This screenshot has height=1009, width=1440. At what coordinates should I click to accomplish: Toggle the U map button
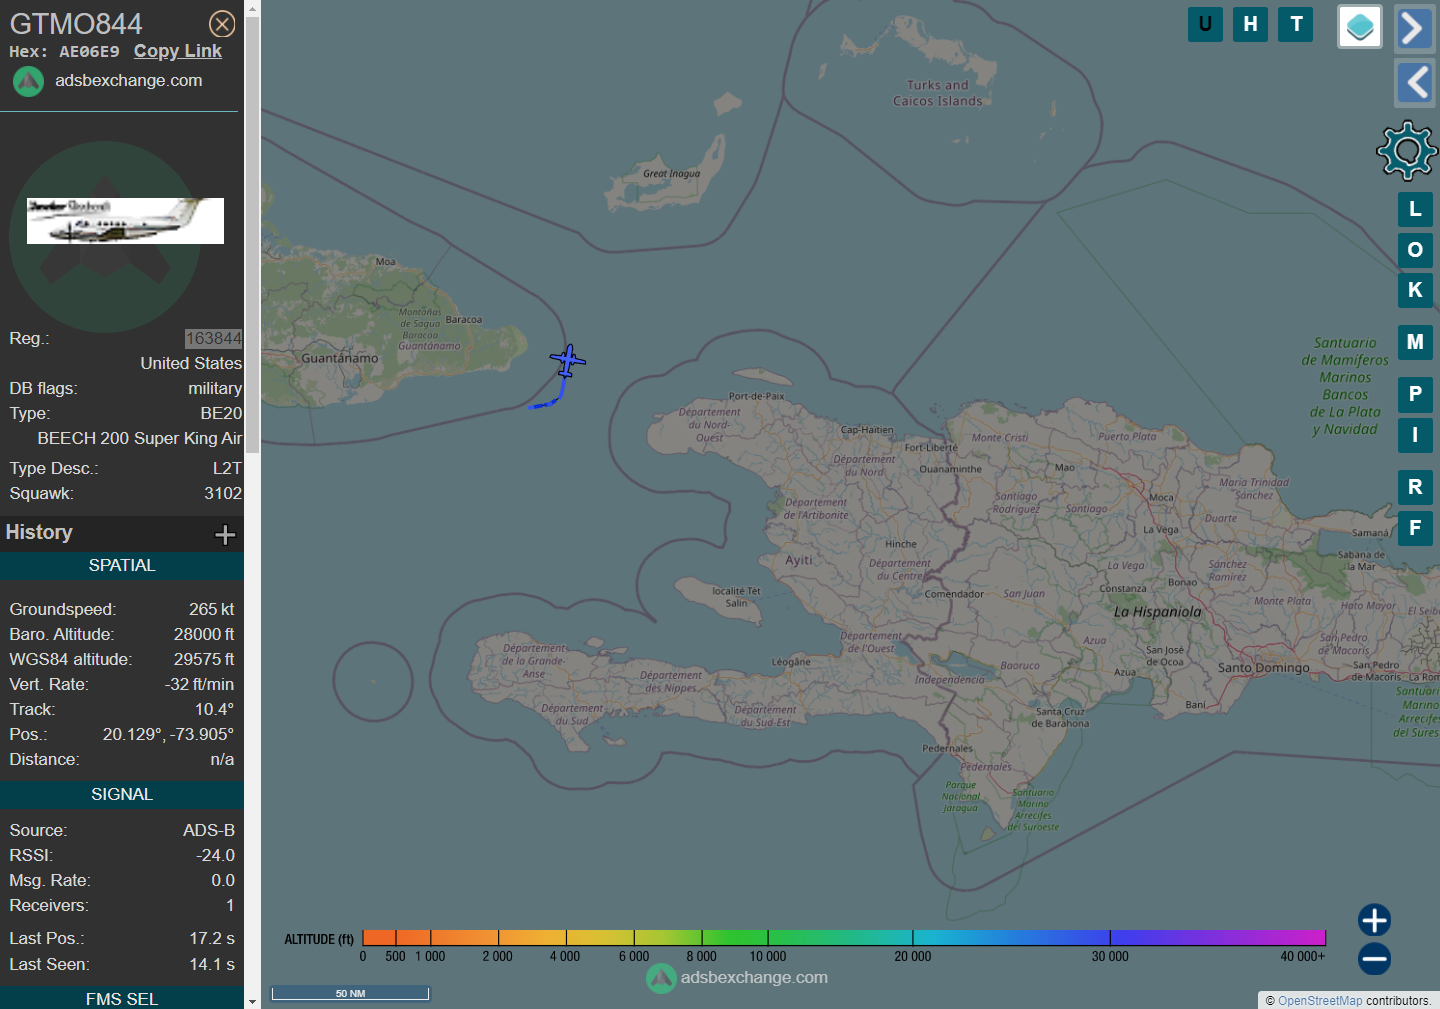point(1205,24)
